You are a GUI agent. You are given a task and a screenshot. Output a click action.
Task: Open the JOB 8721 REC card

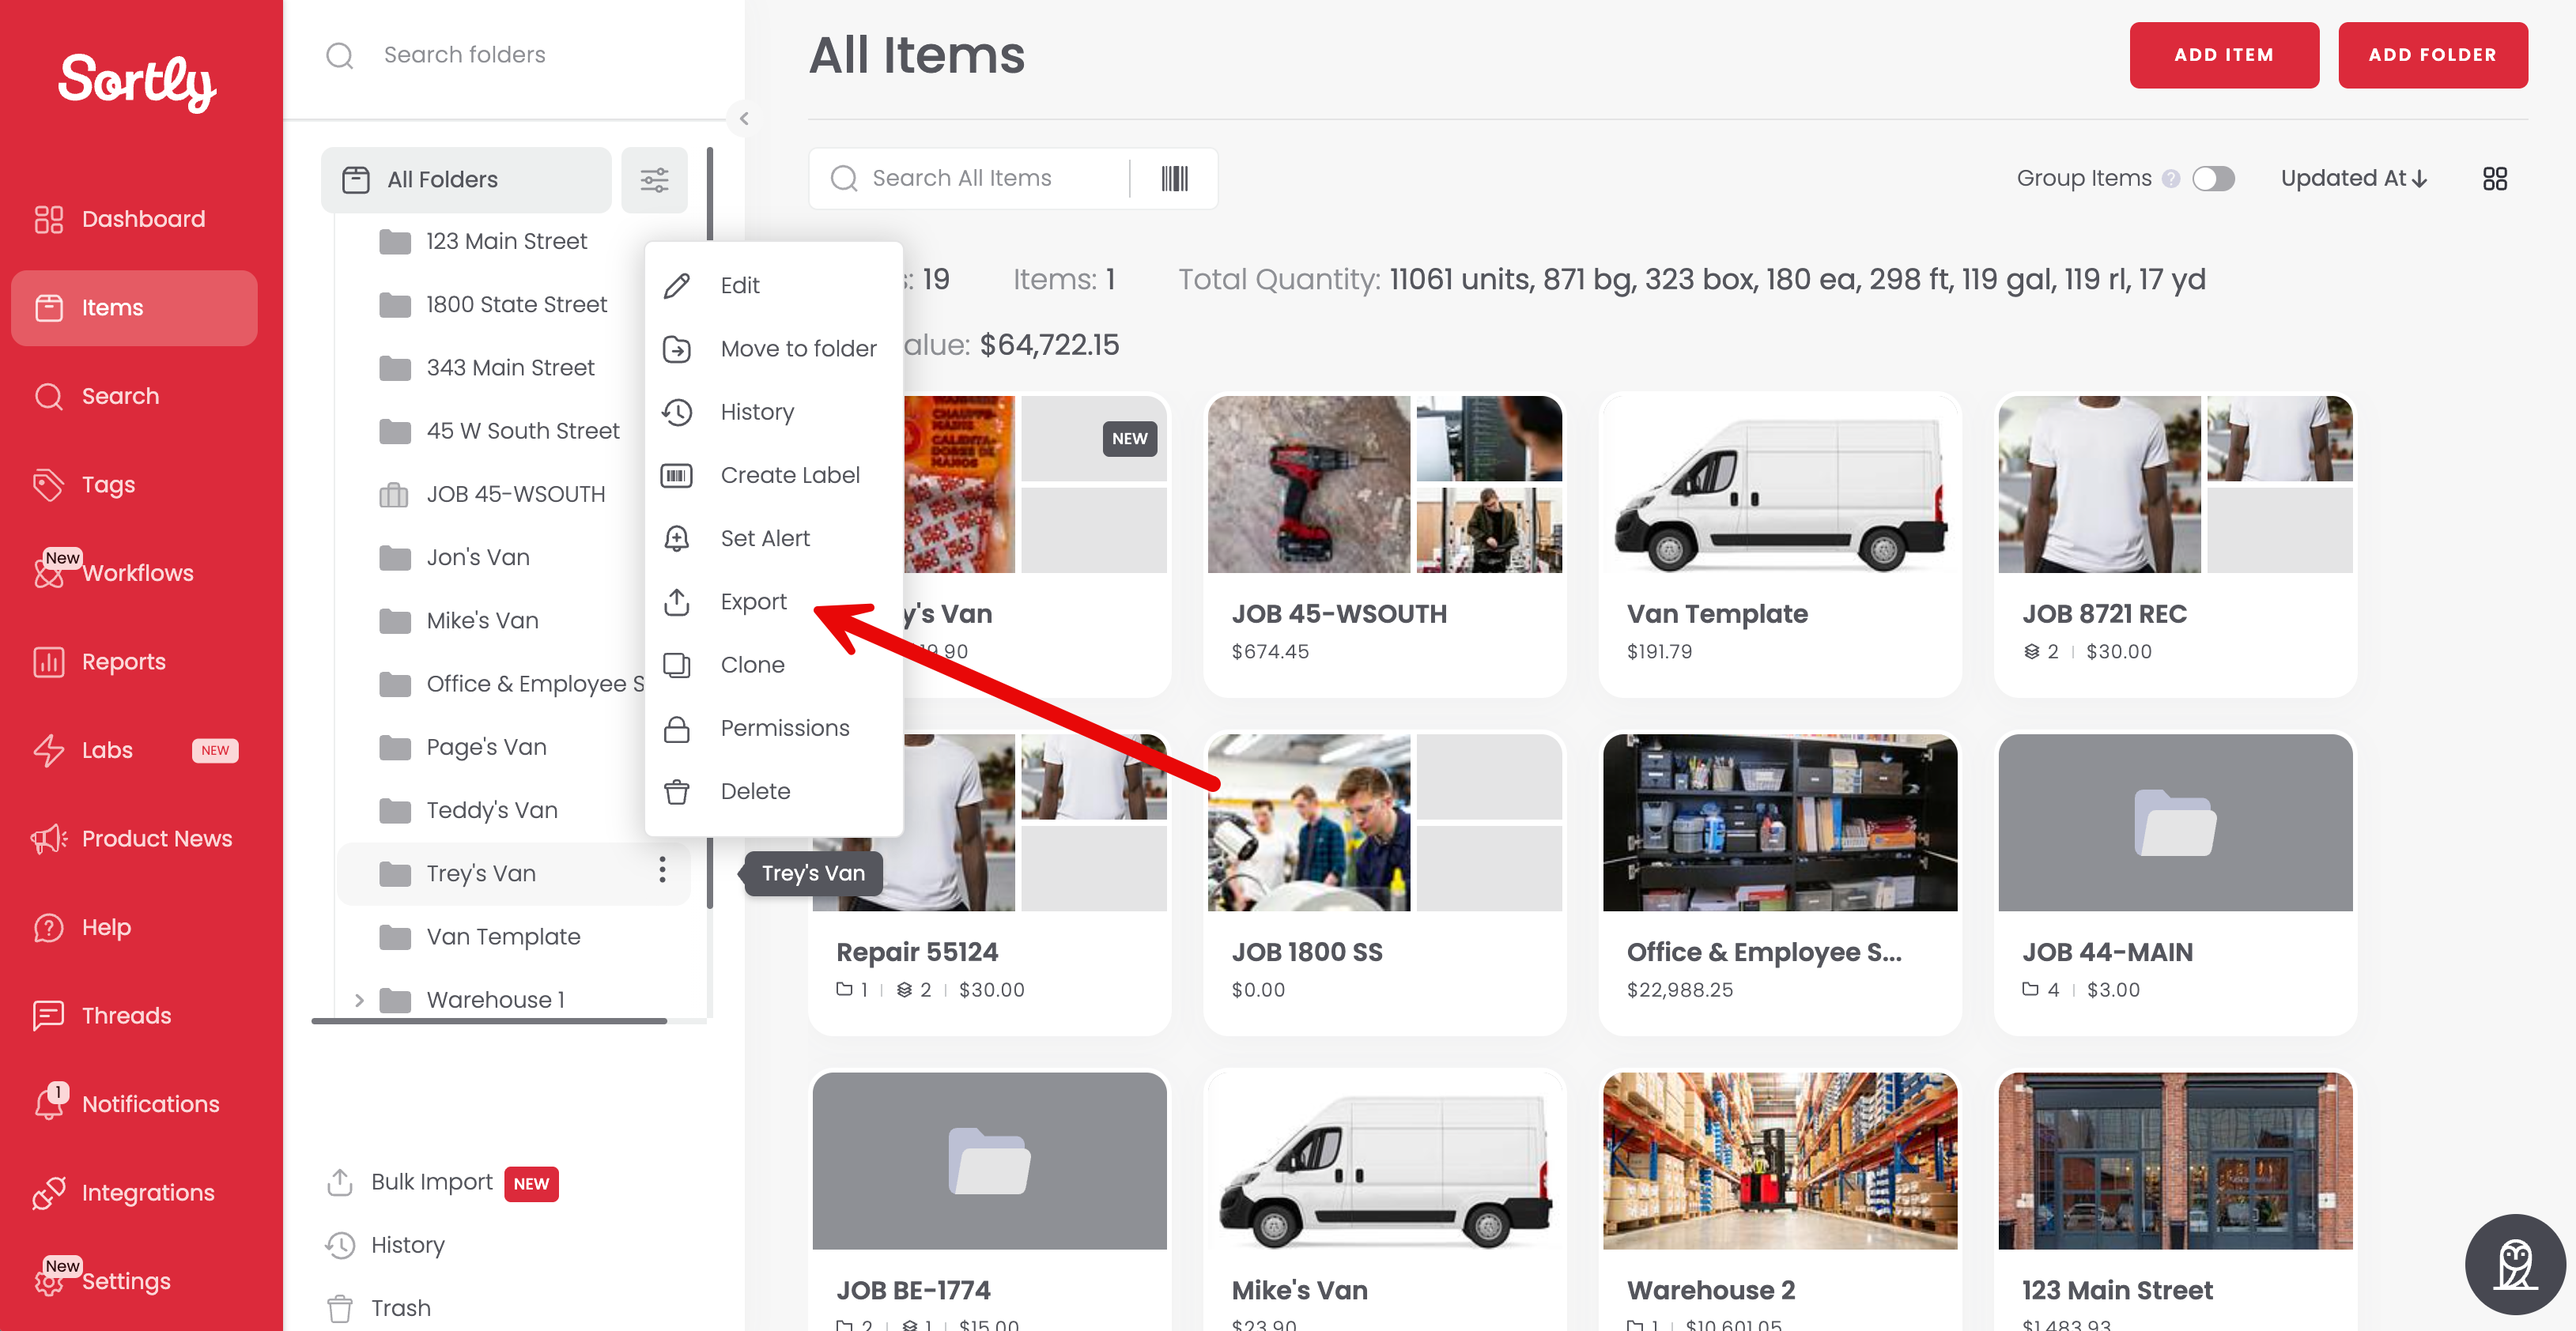pos(2175,544)
